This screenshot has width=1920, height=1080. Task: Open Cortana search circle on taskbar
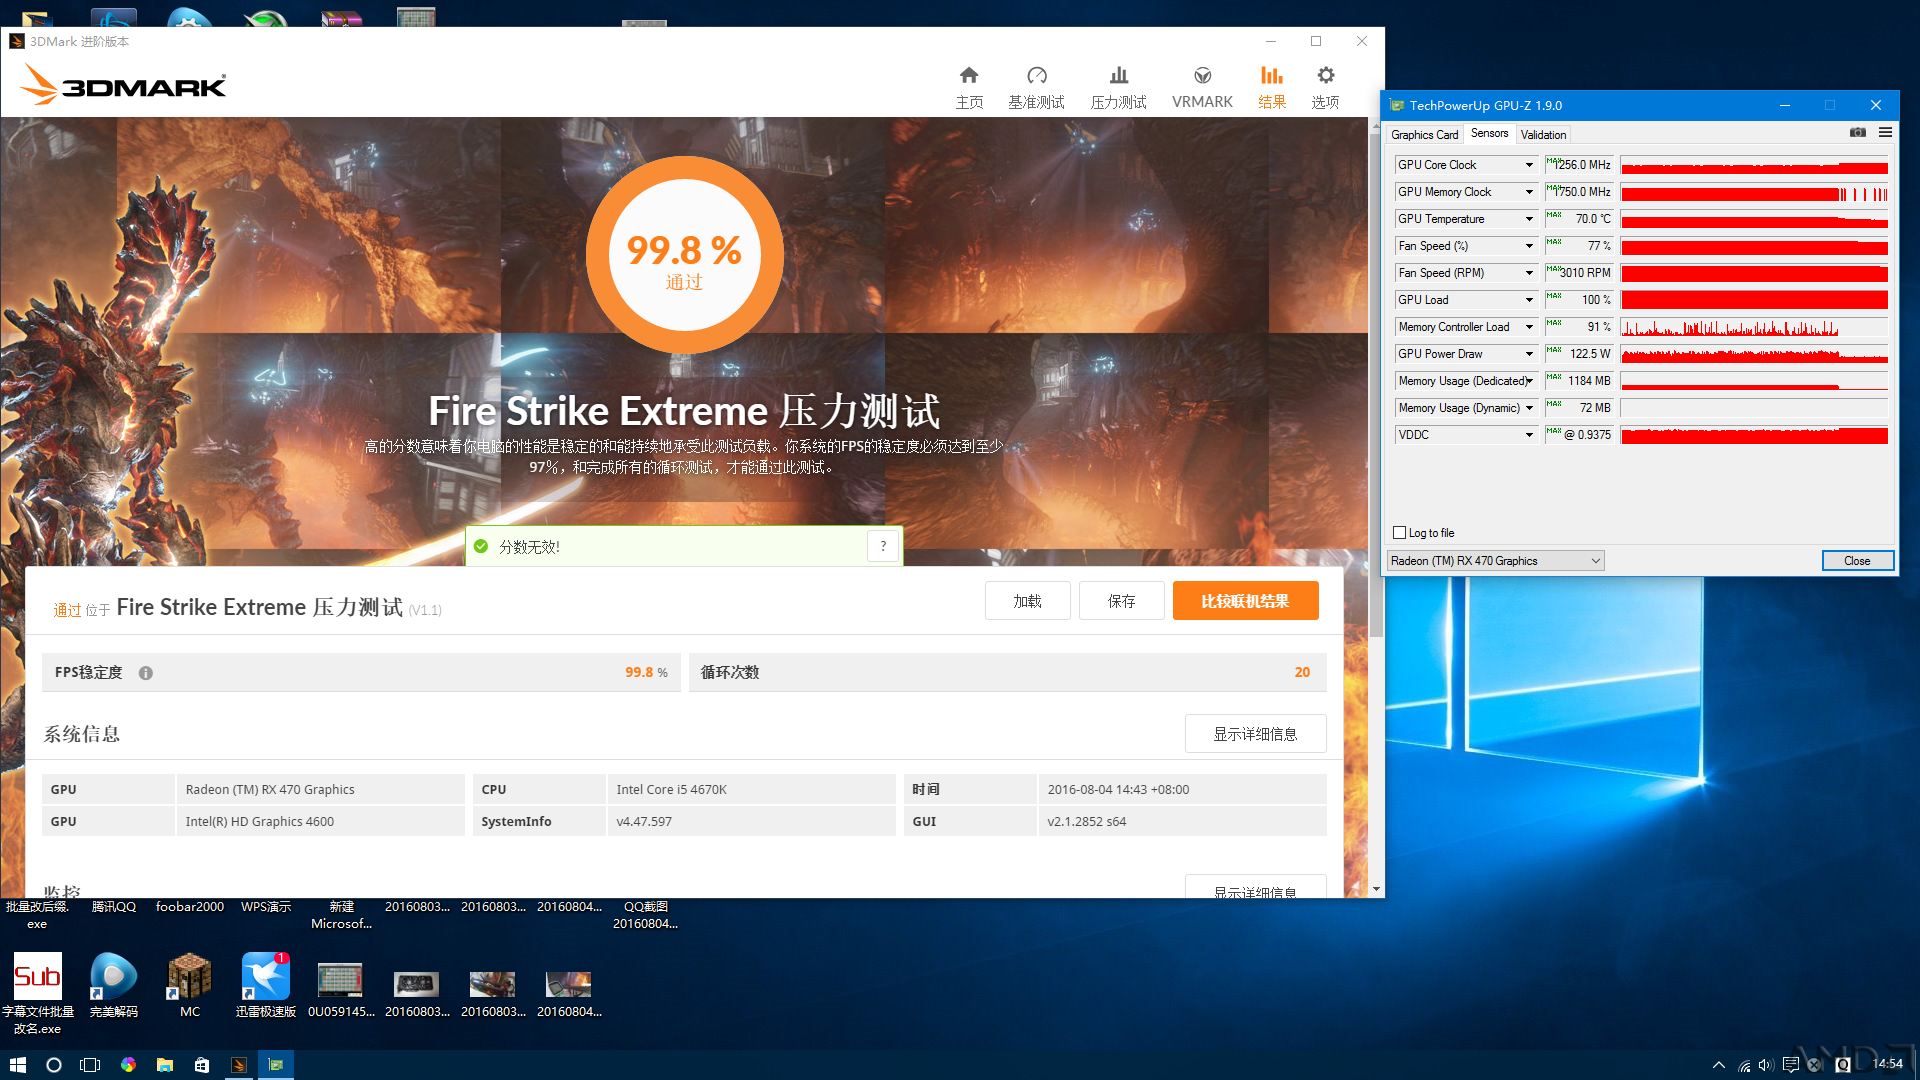pyautogui.click(x=54, y=1065)
